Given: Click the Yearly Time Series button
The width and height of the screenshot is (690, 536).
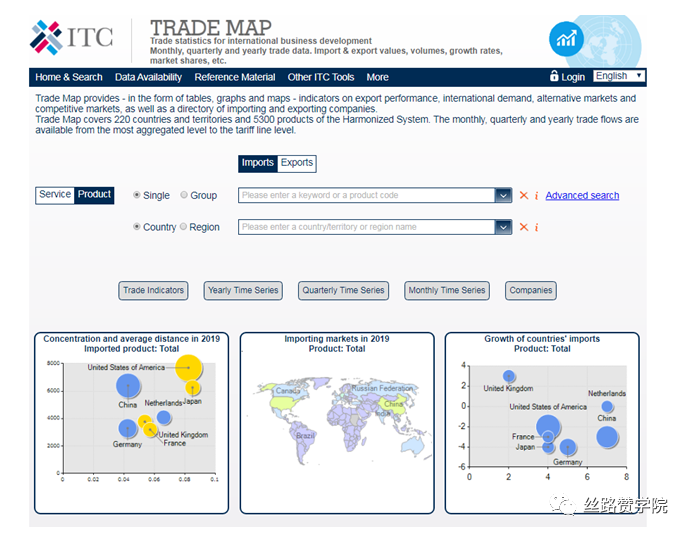Looking at the screenshot, I should pos(243,290).
